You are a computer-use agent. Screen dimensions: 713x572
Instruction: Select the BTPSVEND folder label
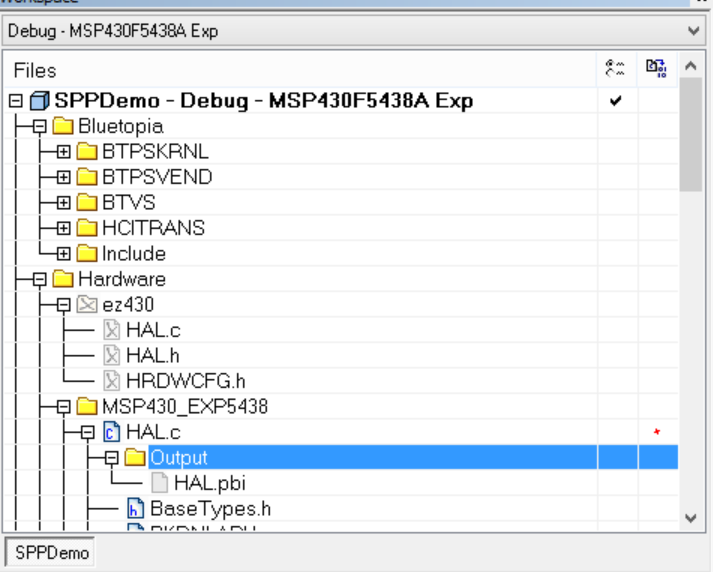click(x=157, y=177)
